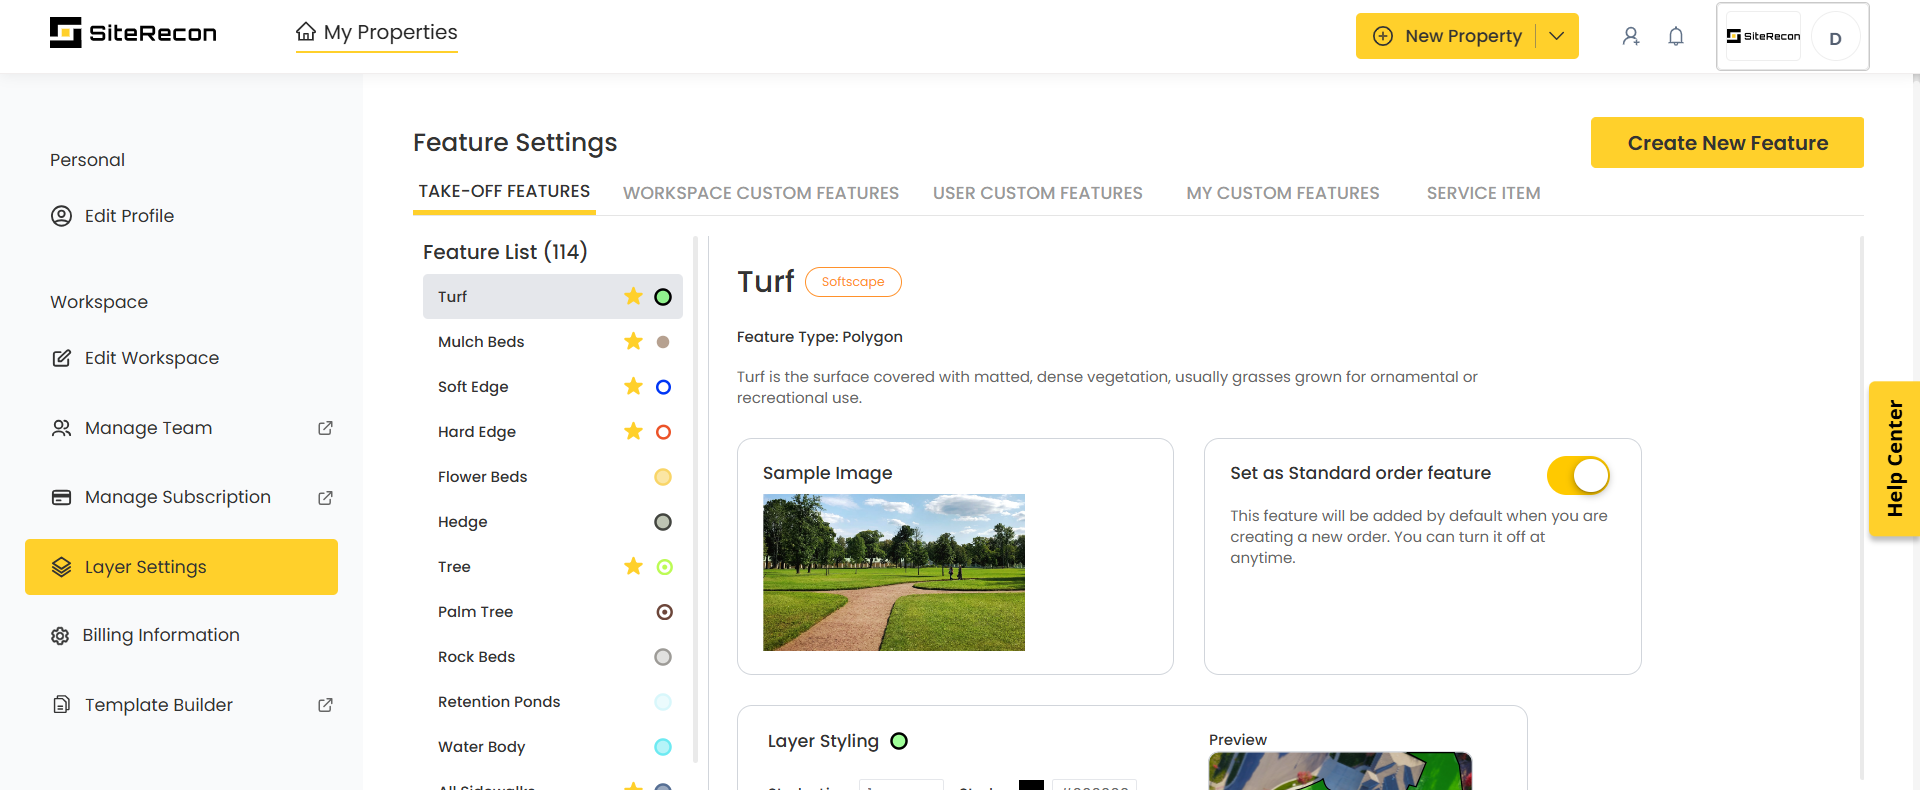Open the notifications bell
The image size is (1920, 790).
pos(1676,36)
